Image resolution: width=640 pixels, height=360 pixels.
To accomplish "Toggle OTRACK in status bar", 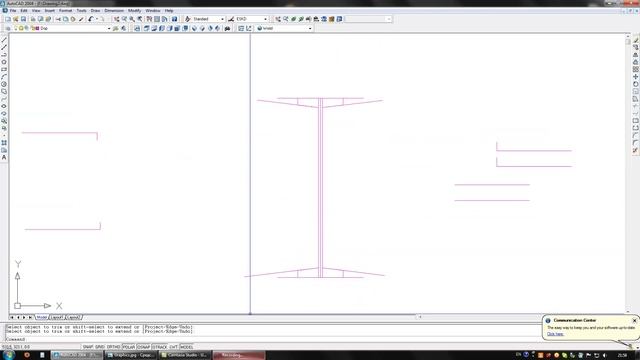I will coord(160,347).
